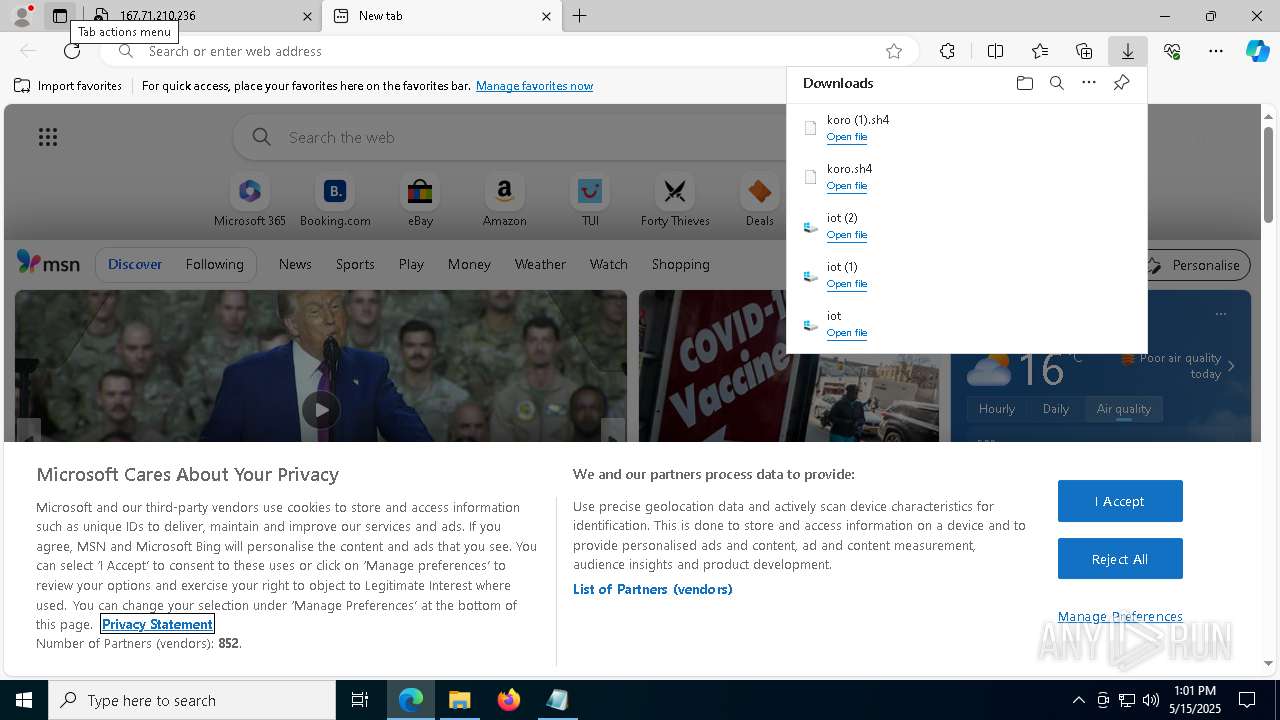Pin the Downloads panel
This screenshot has width=1280, height=720.
[1121, 83]
